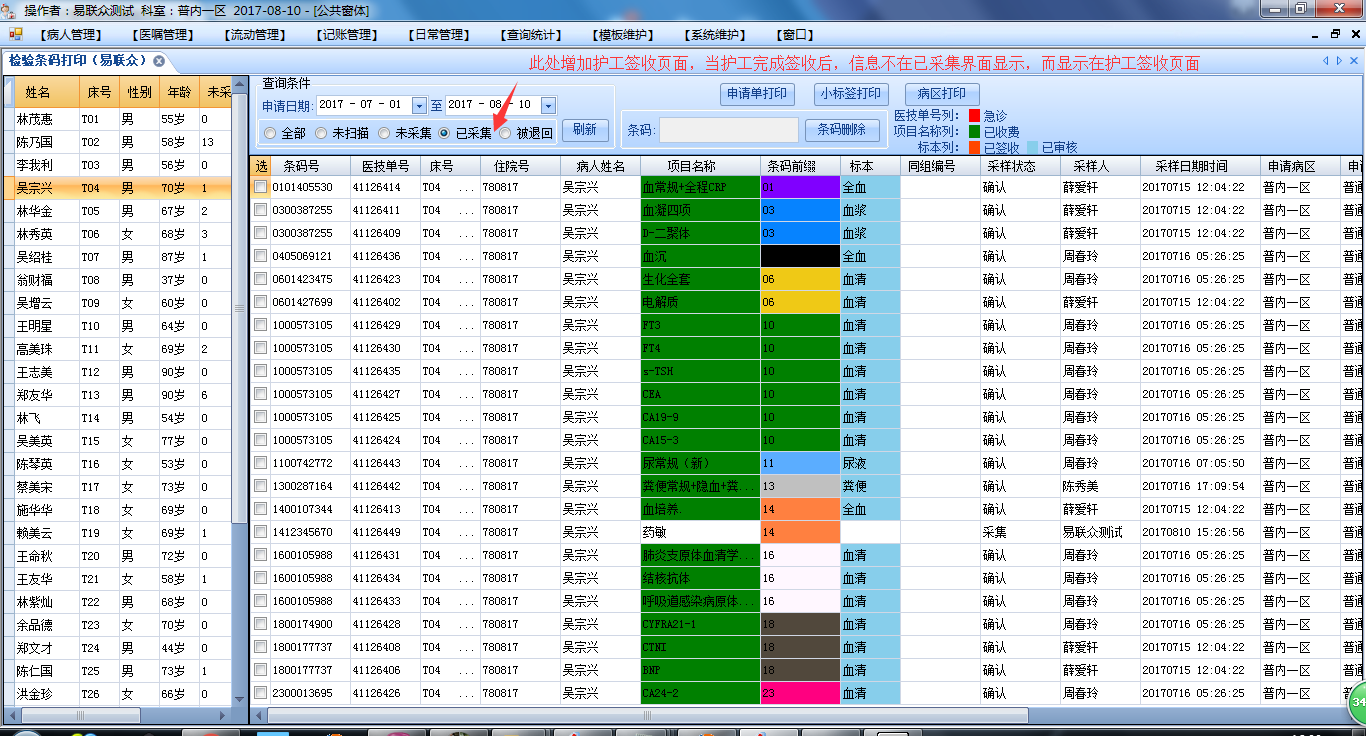Check the row checkbox for 血沉 item
The image size is (1366, 736).
(x=260, y=256)
